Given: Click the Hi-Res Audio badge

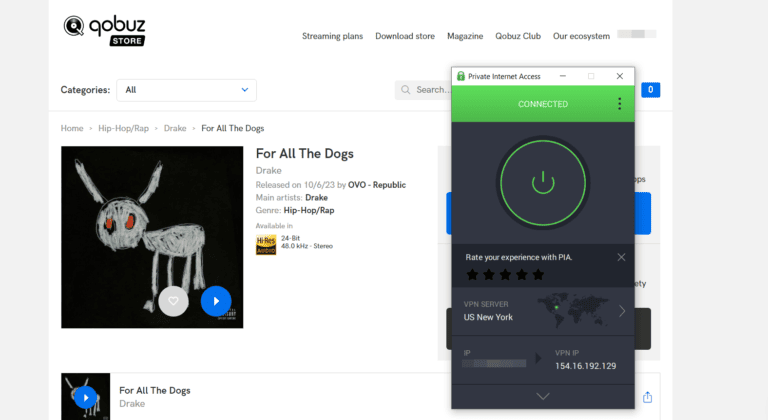Looking at the screenshot, I should click(x=266, y=245).
